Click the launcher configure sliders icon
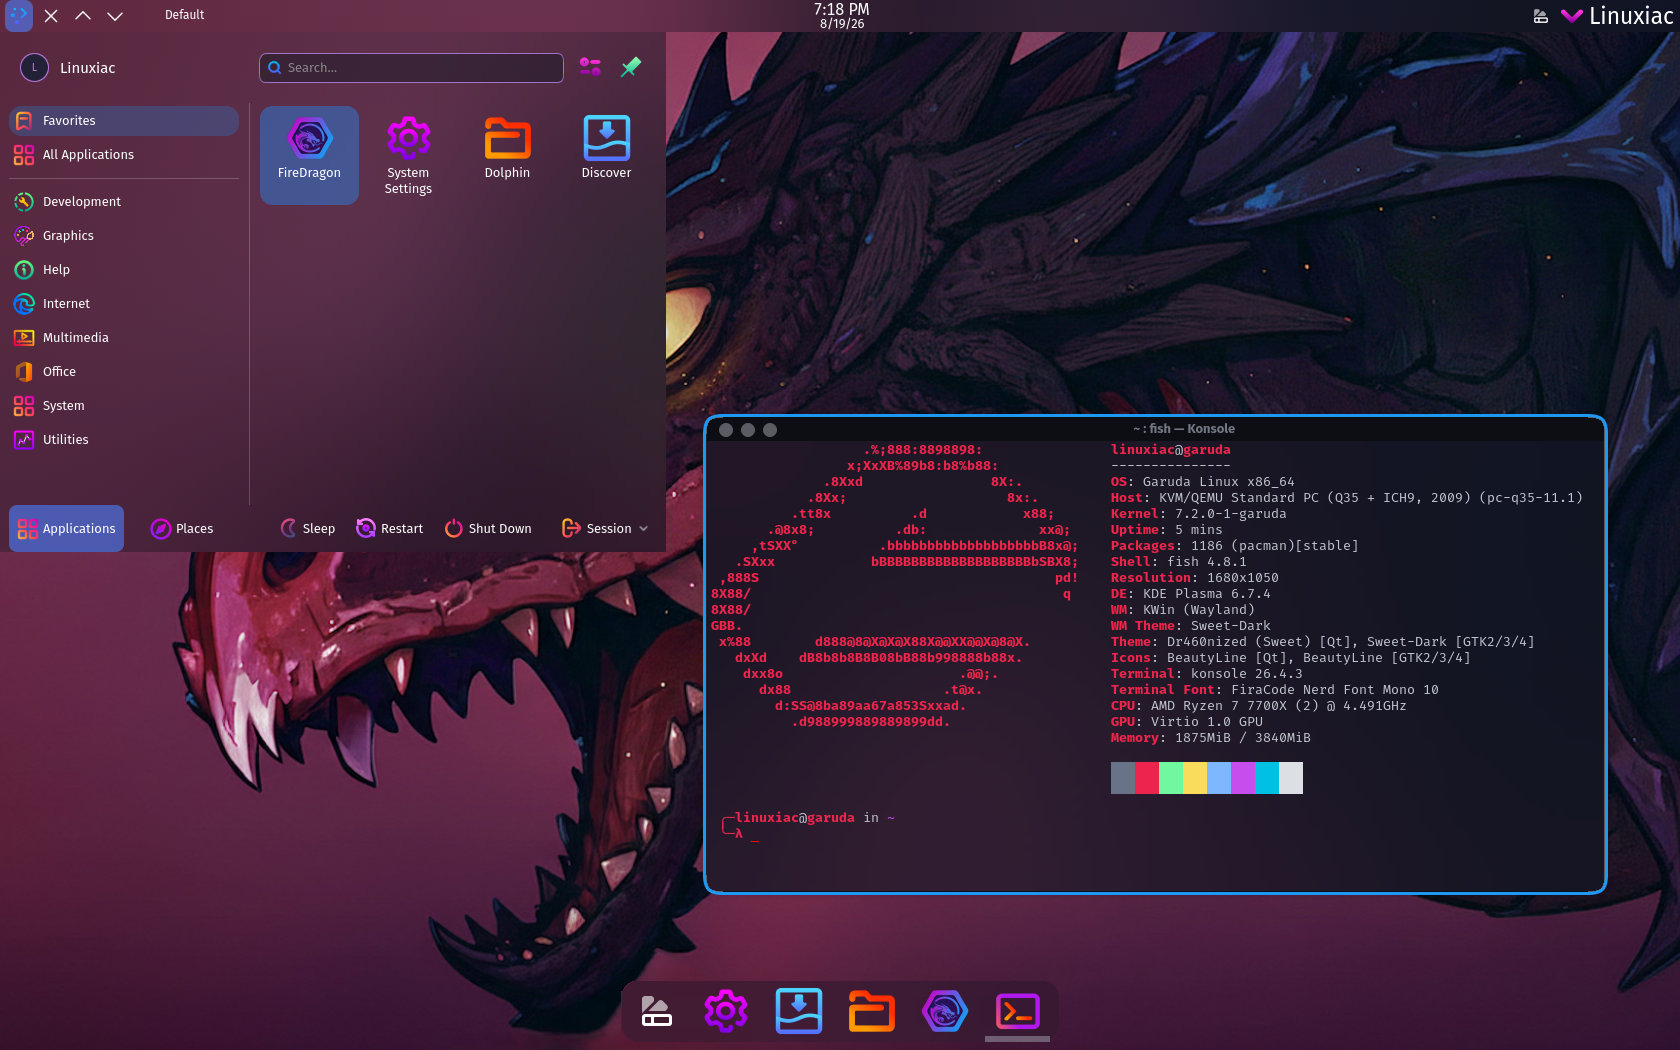The width and height of the screenshot is (1680, 1050). pos(590,67)
